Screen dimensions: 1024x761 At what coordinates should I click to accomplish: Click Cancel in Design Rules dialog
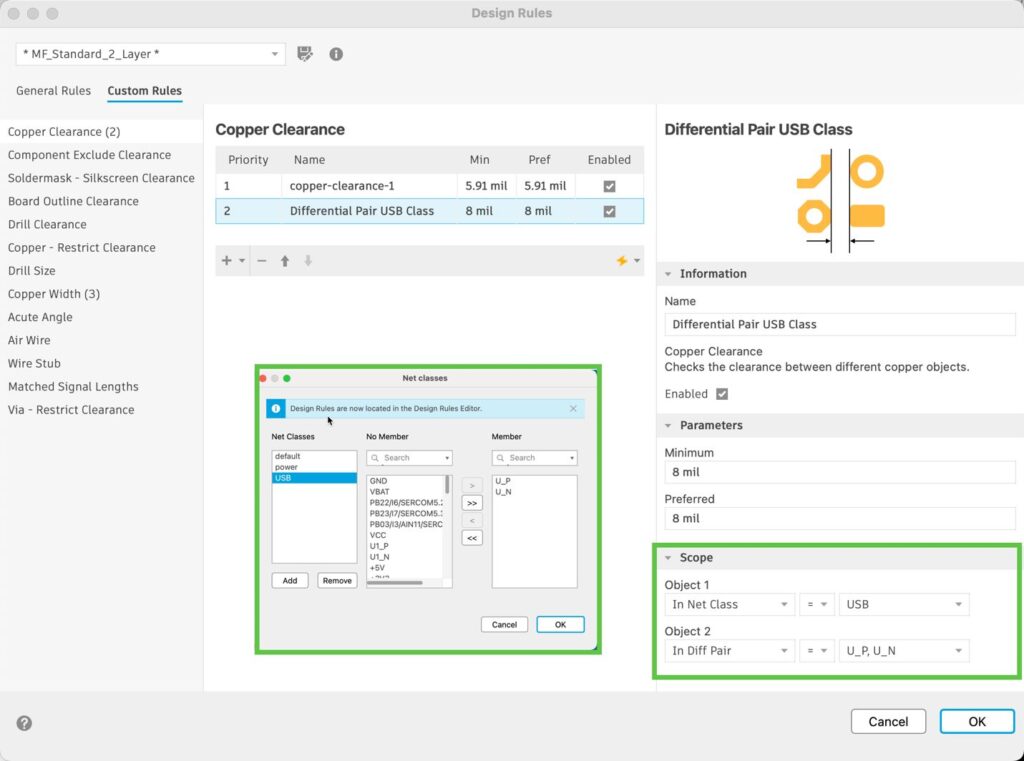pos(888,721)
